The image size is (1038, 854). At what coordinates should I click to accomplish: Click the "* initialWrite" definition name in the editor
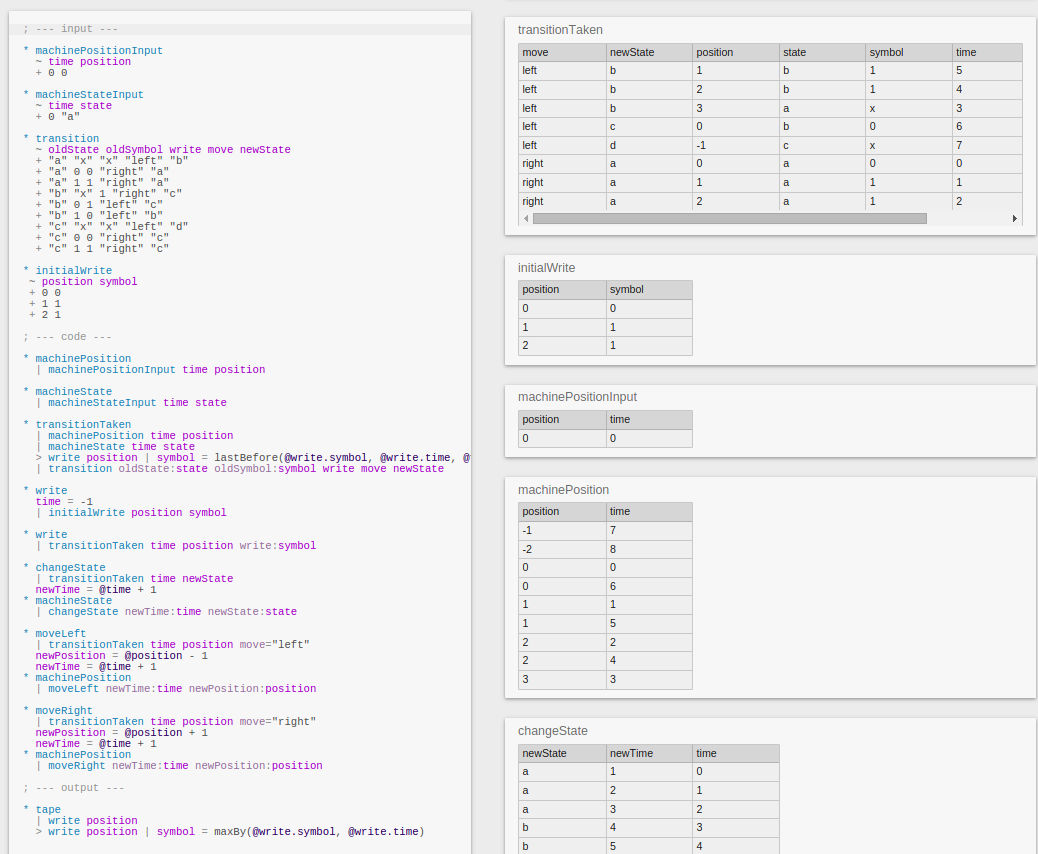point(73,271)
